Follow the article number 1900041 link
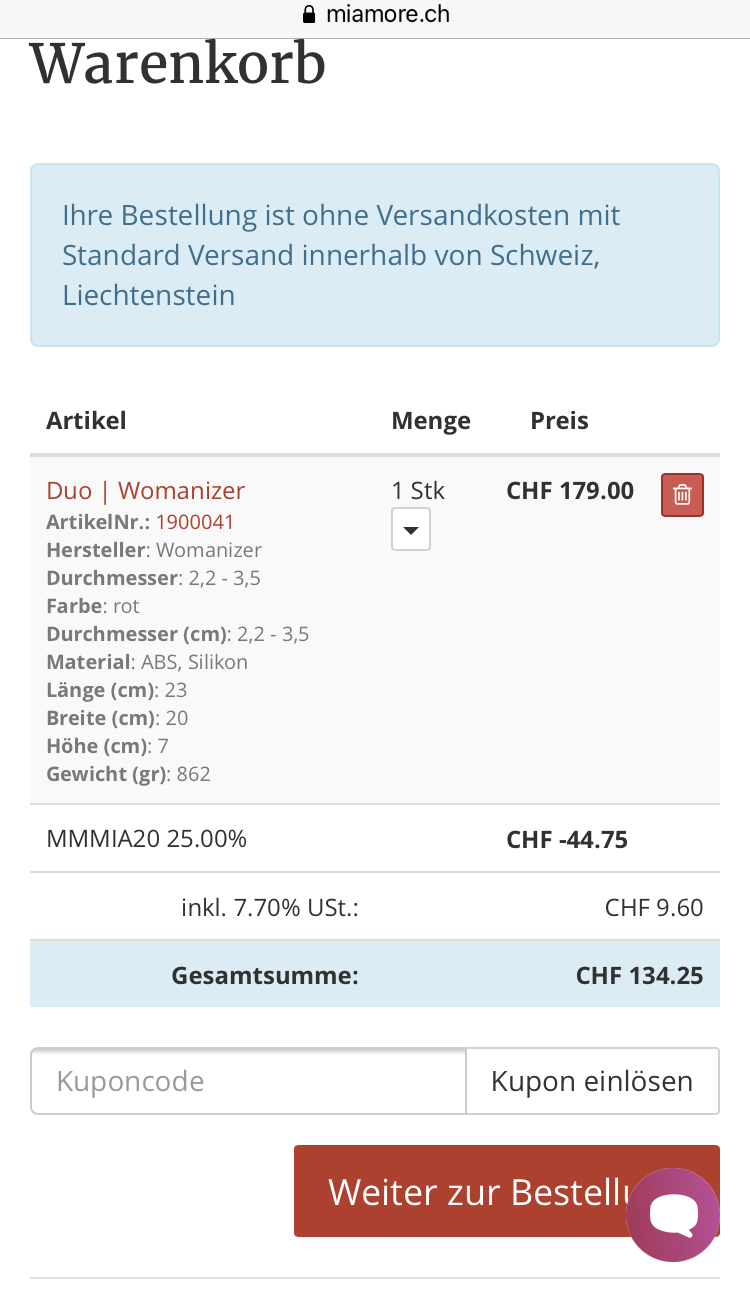The width and height of the screenshot is (750, 1294). tap(195, 522)
